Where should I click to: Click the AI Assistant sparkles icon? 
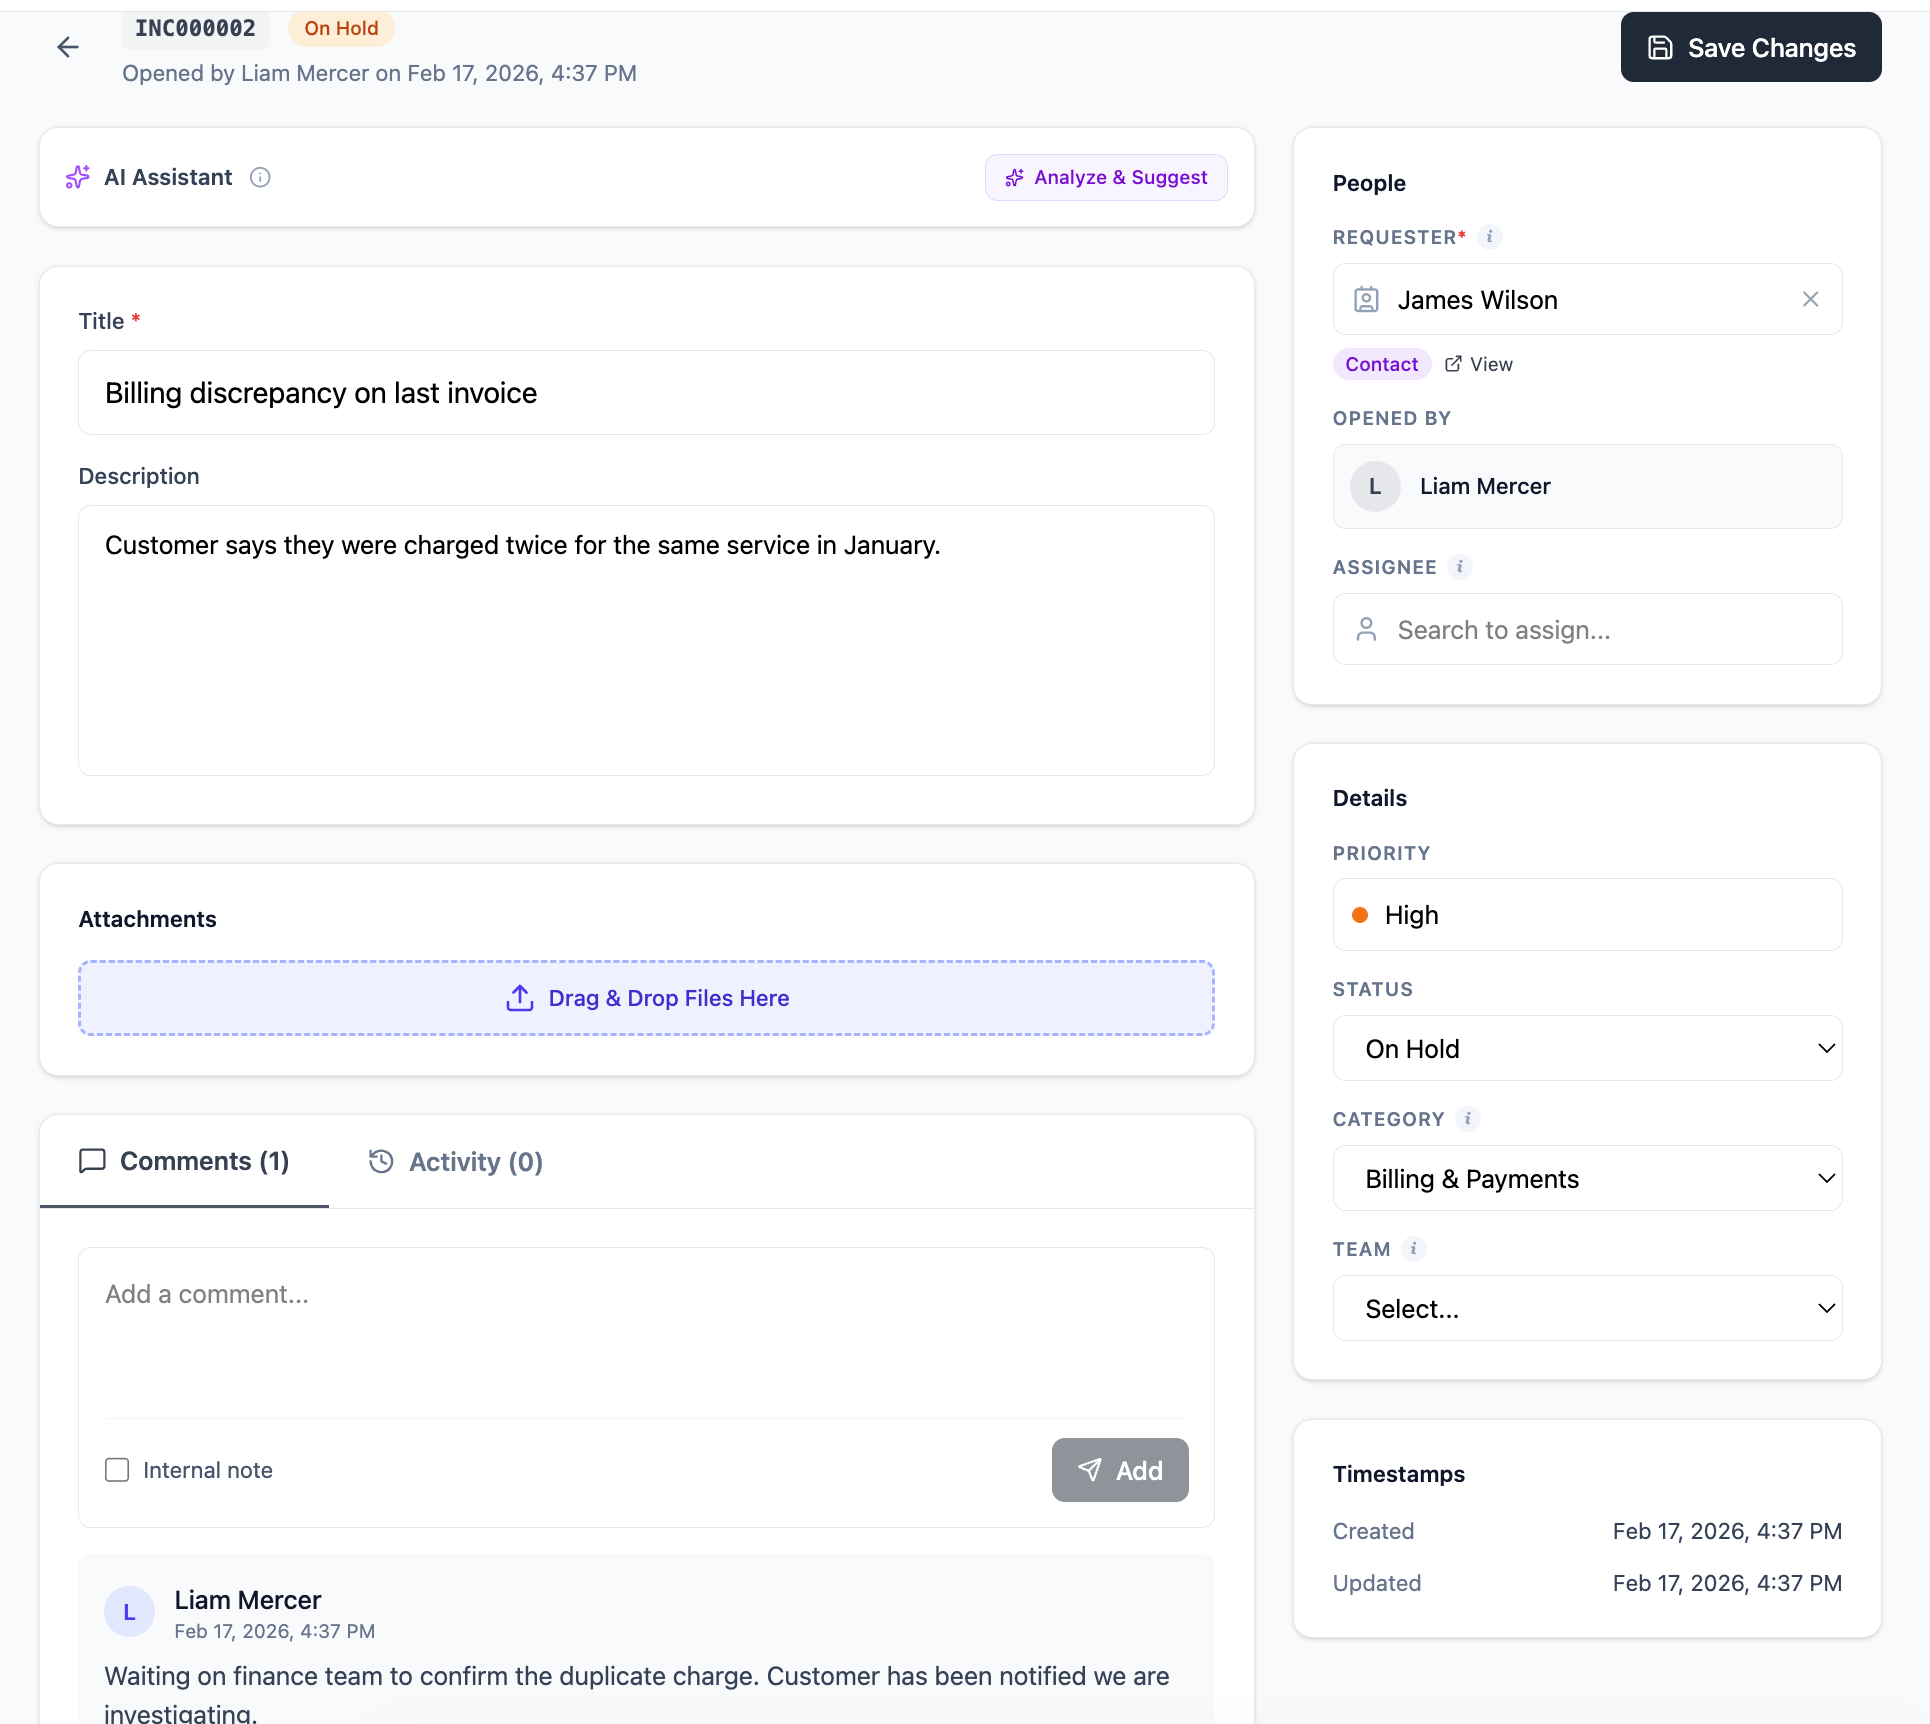click(78, 177)
